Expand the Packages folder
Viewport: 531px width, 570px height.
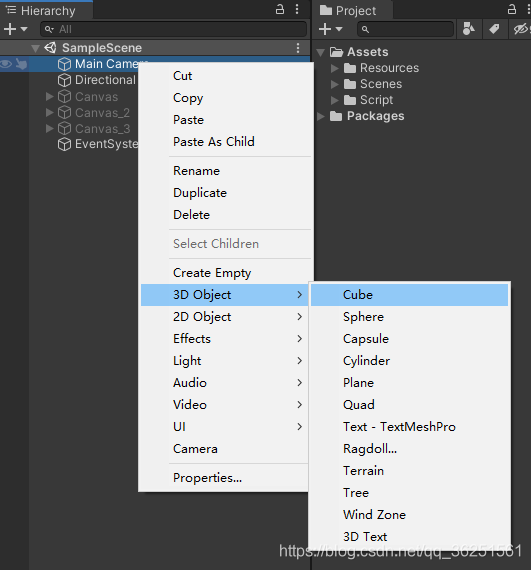coord(321,116)
